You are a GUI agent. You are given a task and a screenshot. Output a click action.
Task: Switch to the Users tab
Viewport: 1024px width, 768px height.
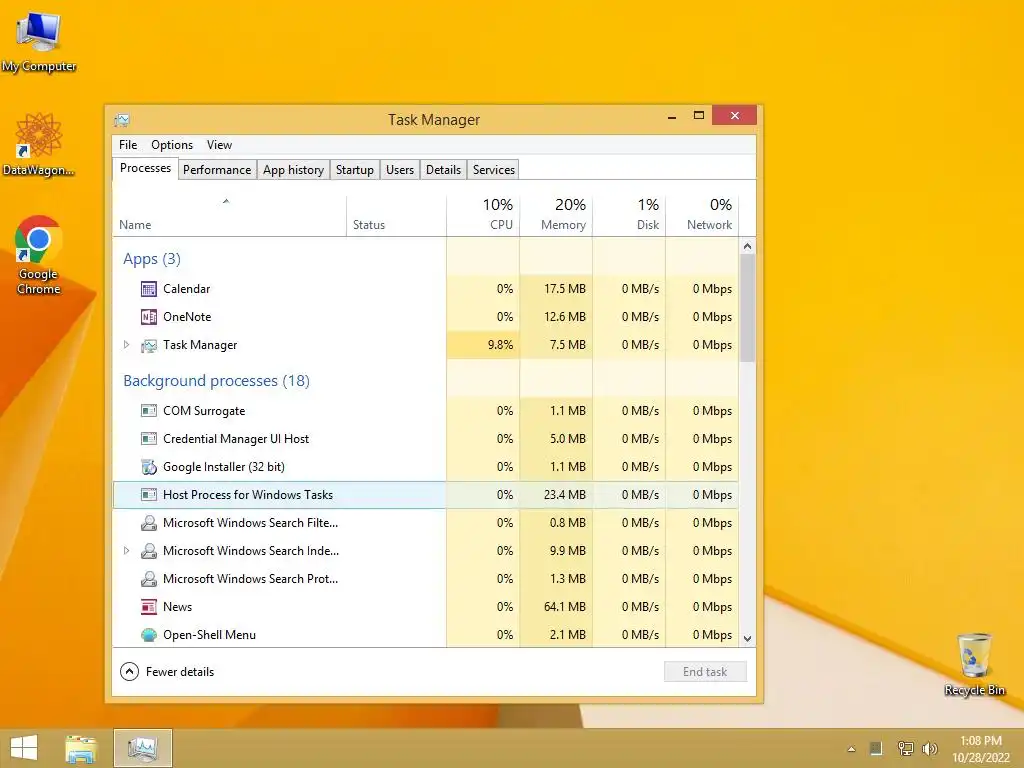400,170
